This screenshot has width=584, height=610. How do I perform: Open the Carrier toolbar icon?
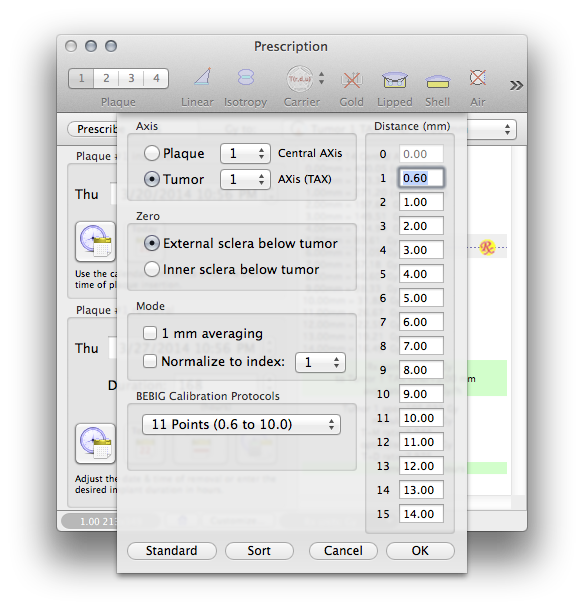click(x=300, y=79)
